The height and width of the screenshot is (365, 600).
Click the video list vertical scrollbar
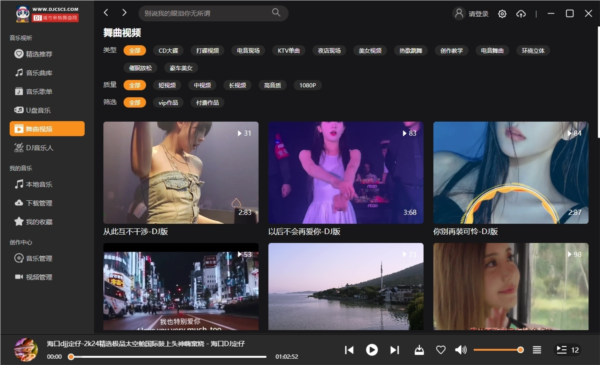pos(598,82)
